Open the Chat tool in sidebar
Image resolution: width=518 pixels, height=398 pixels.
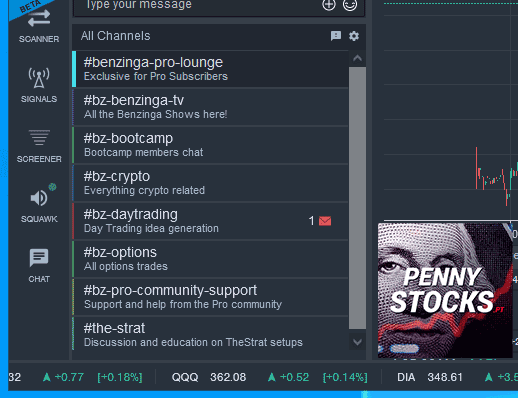point(39,266)
